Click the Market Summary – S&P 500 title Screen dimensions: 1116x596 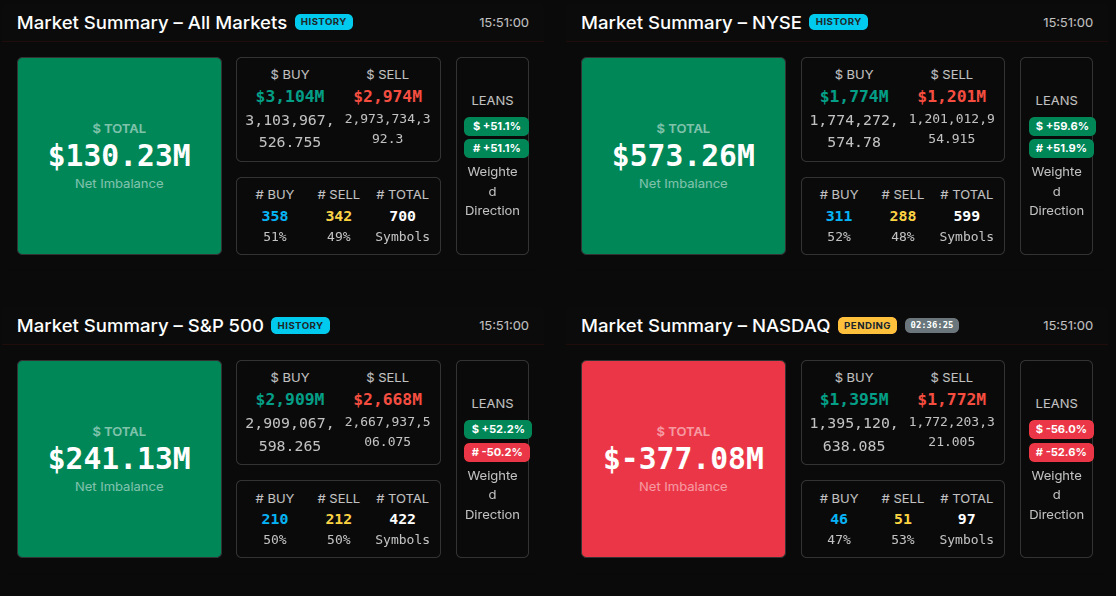pos(140,326)
